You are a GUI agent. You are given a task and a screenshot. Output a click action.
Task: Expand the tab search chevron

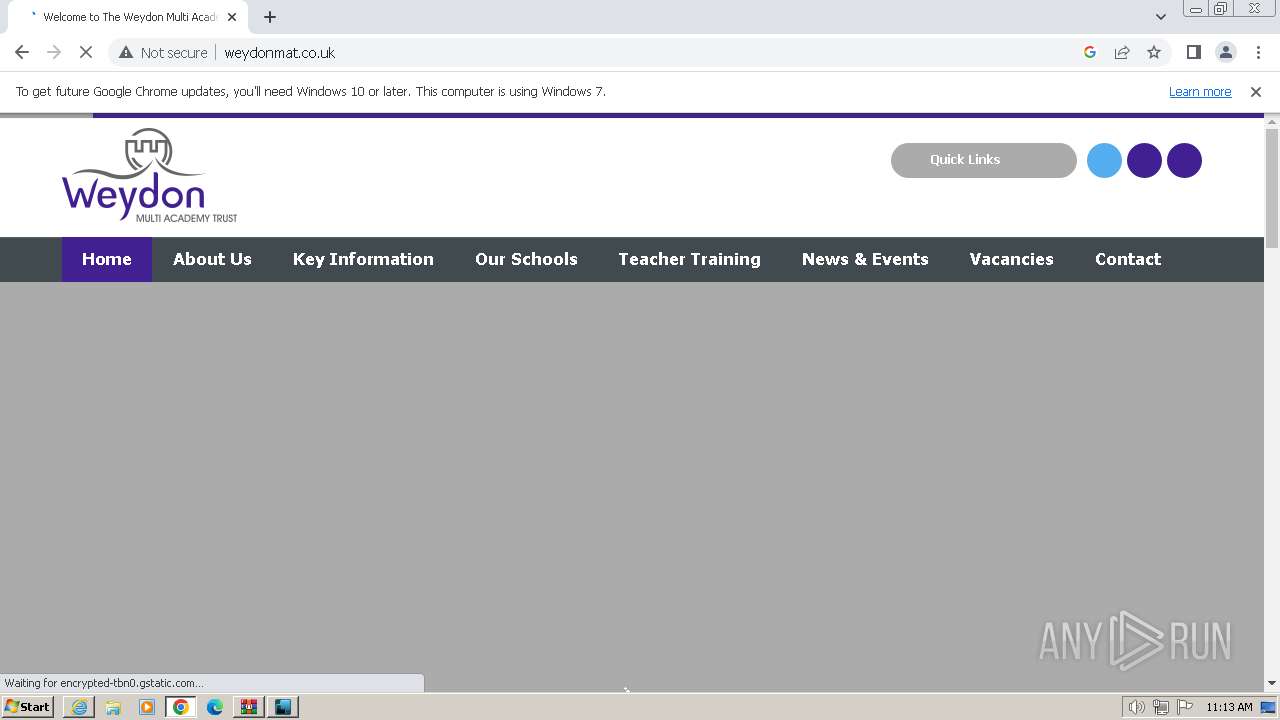(x=1161, y=17)
